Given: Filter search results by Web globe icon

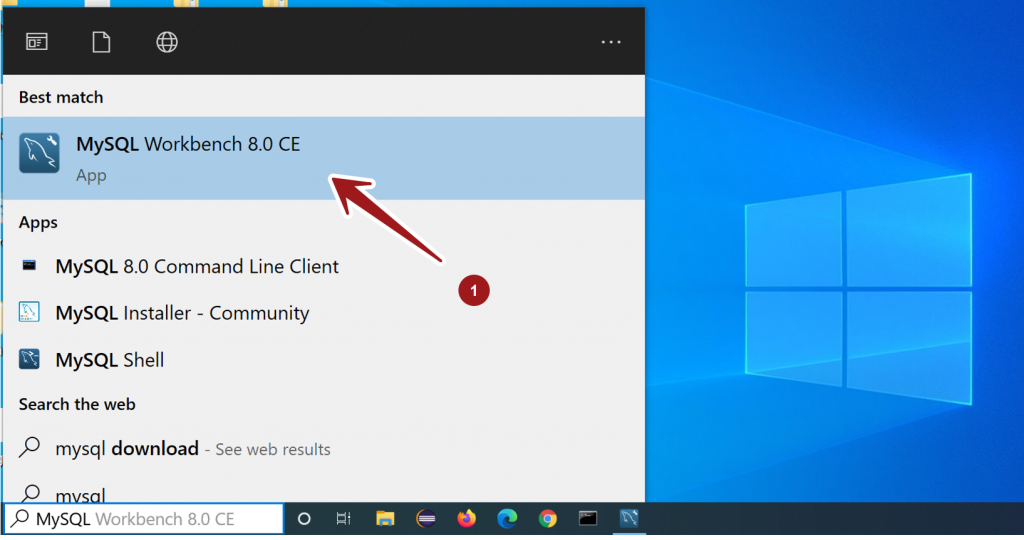Looking at the screenshot, I should [167, 42].
